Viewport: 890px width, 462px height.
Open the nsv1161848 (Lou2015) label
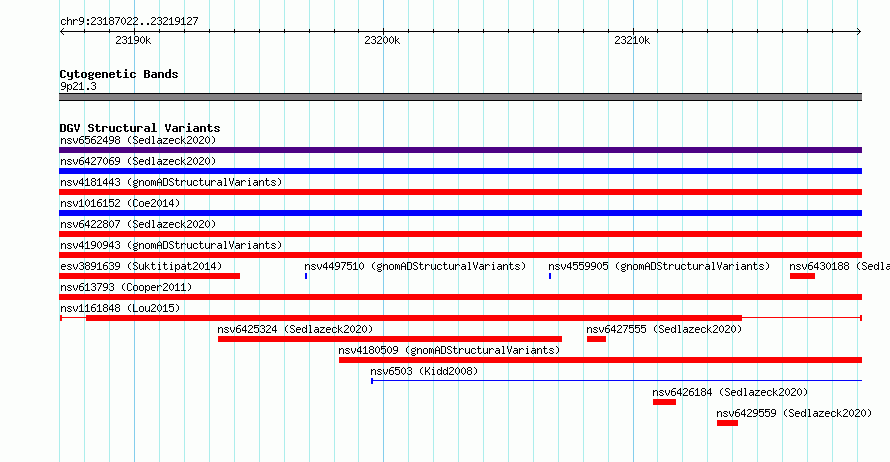[x=120, y=308]
